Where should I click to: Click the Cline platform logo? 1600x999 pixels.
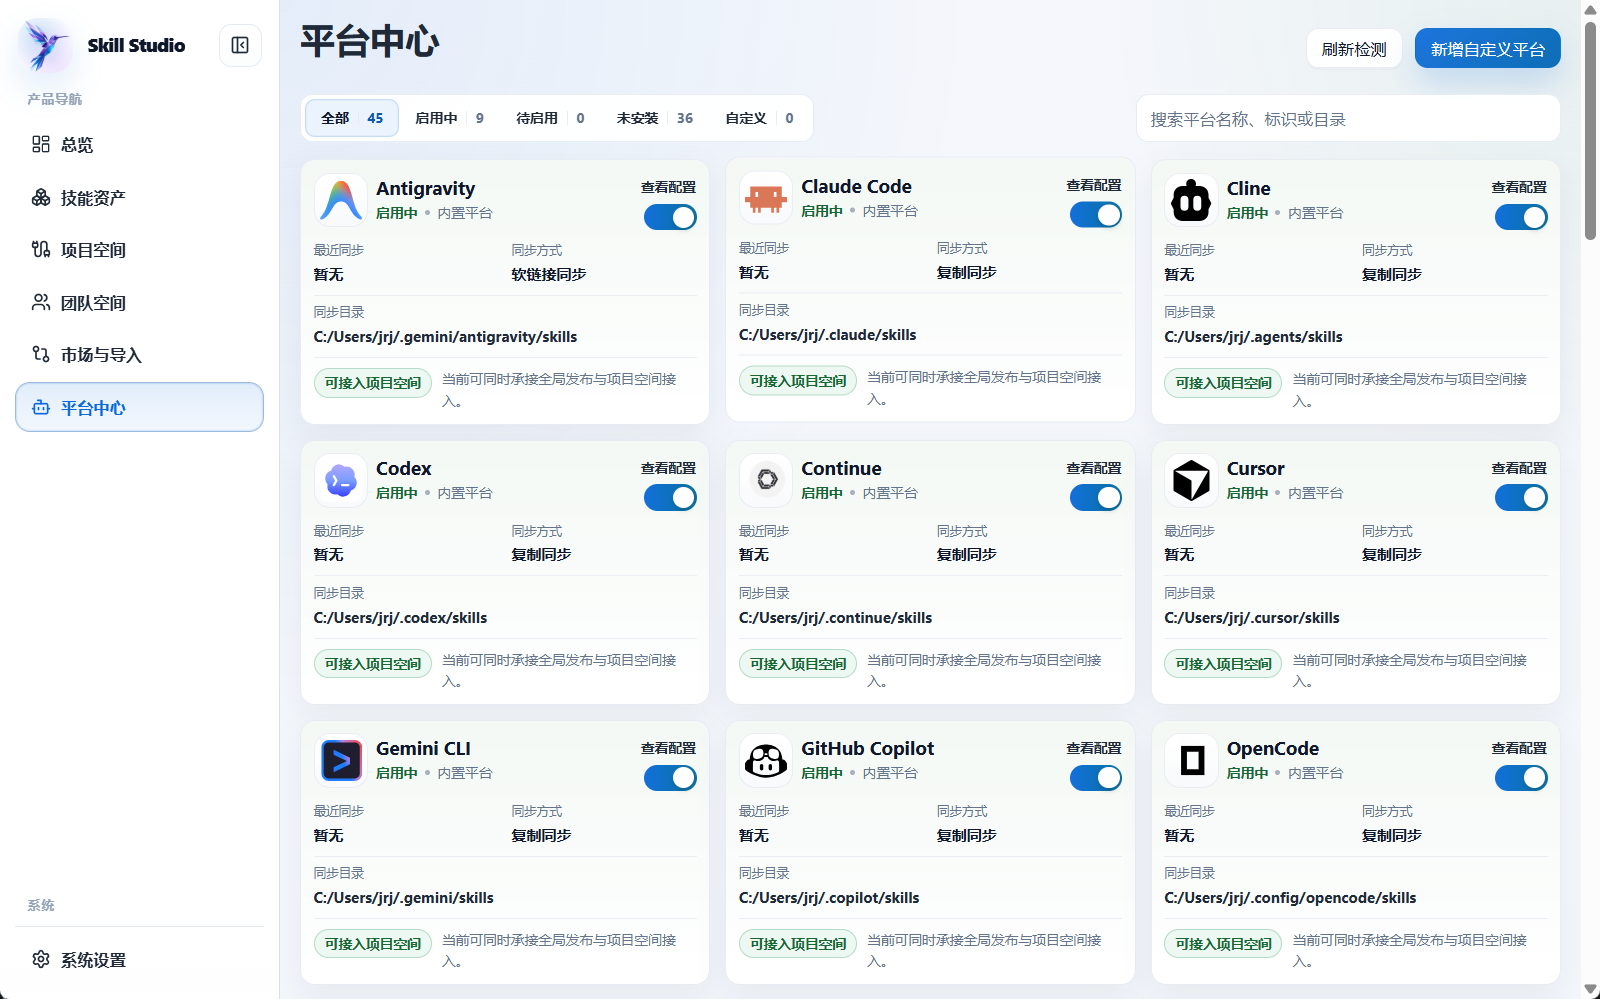click(x=1191, y=199)
